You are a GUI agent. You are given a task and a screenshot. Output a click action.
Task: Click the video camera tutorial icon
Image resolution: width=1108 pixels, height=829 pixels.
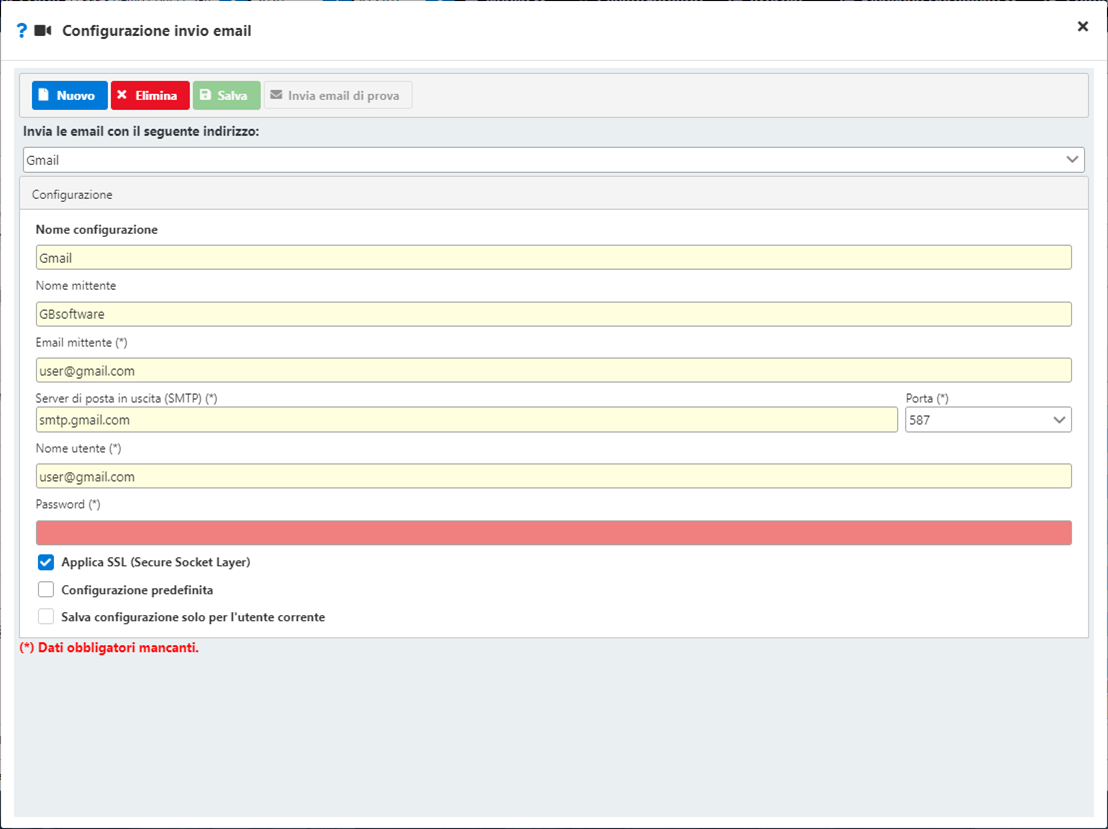click(42, 31)
